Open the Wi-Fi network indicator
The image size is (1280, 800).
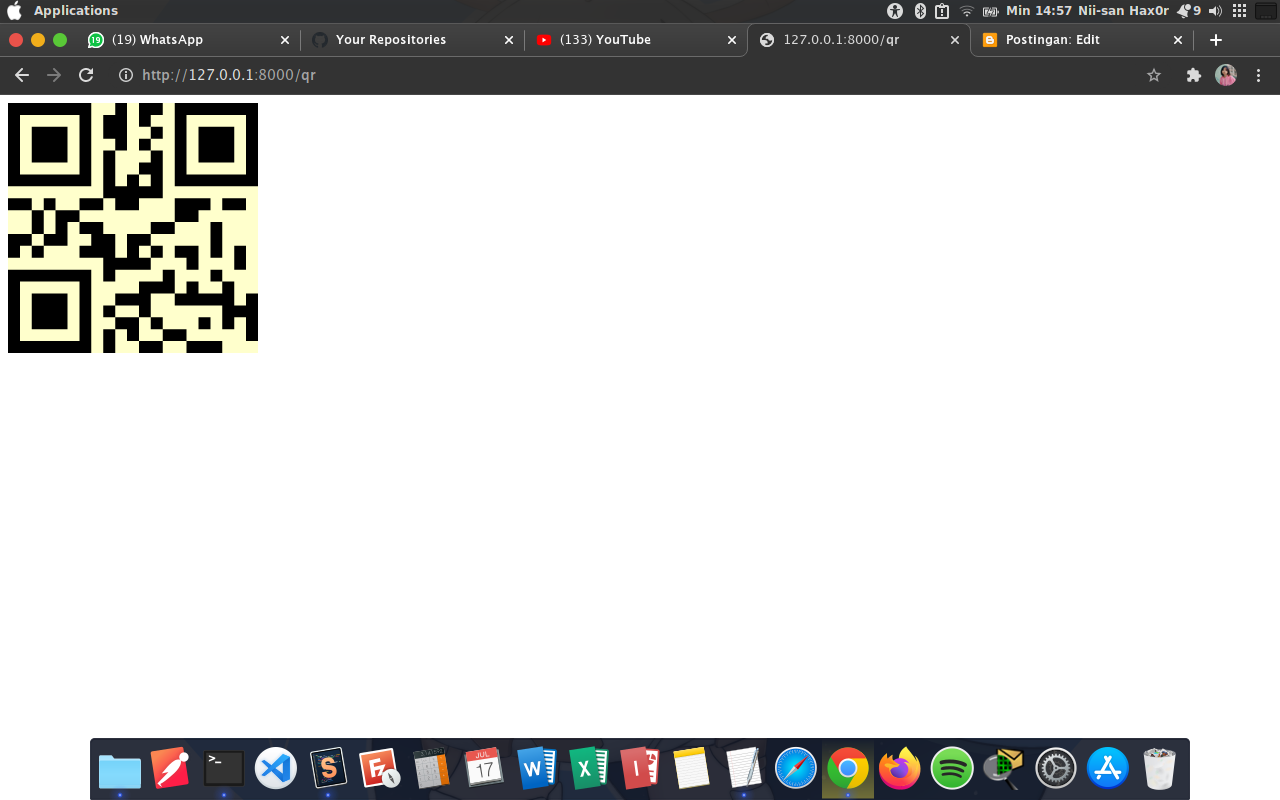coord(967,11)
